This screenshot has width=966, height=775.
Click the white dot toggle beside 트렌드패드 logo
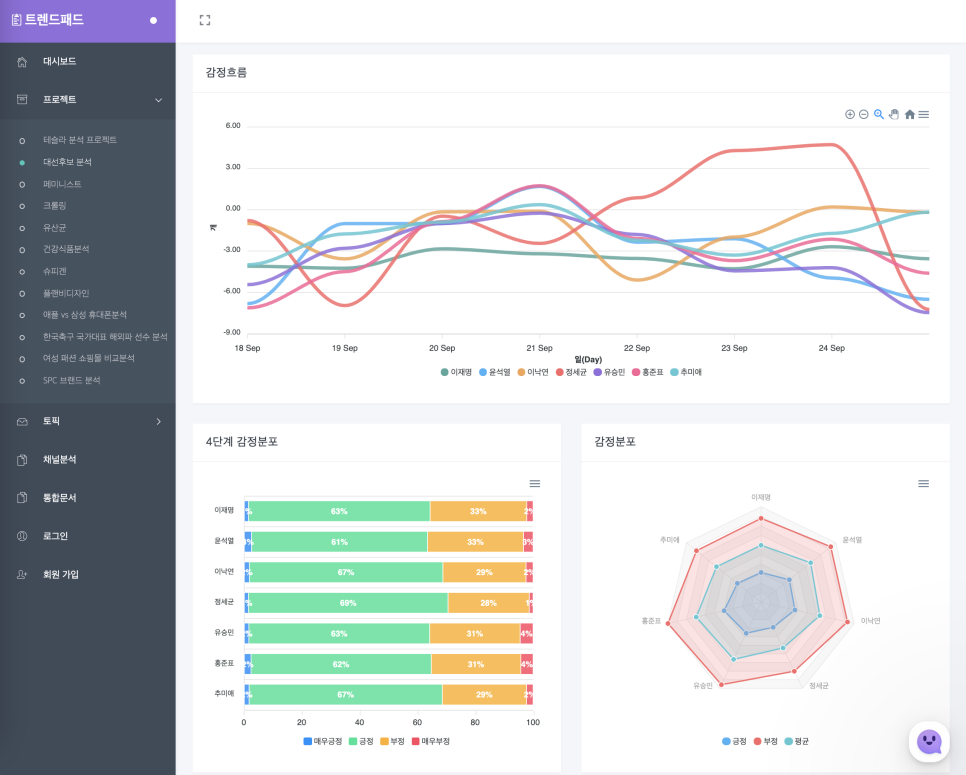coord(153,20)
